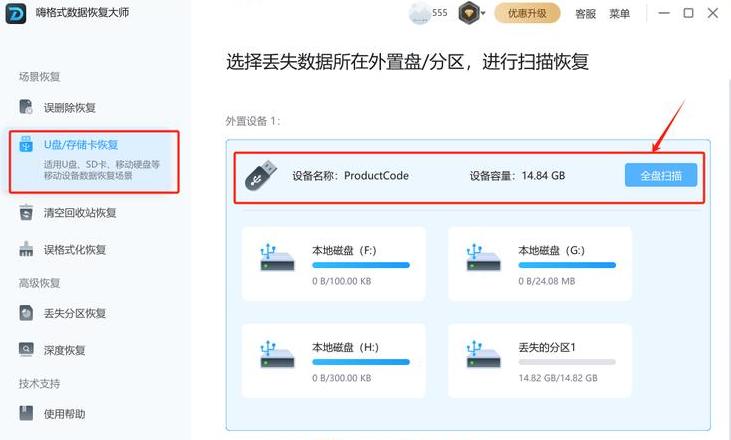731x440 pixels.
Task: Click 14.82 GB/14.82 GB size text
Action: tap(558, 378)
